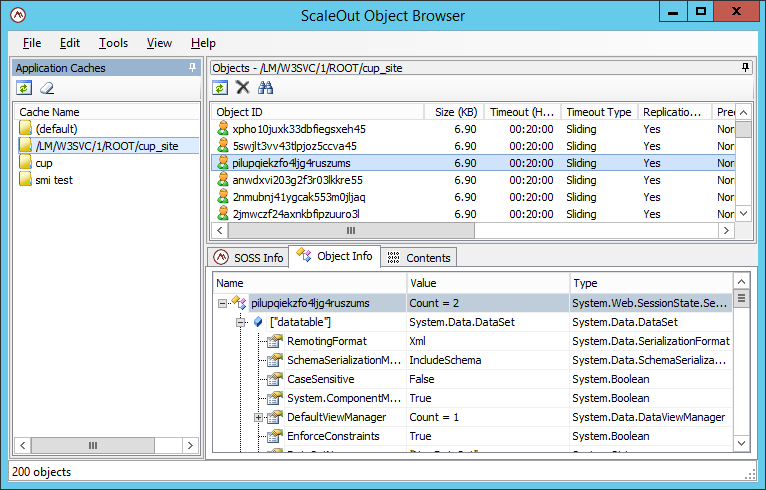The image size is (766, 490).
Task: Click the eraser clear cache icon
Action: point(47,88)
